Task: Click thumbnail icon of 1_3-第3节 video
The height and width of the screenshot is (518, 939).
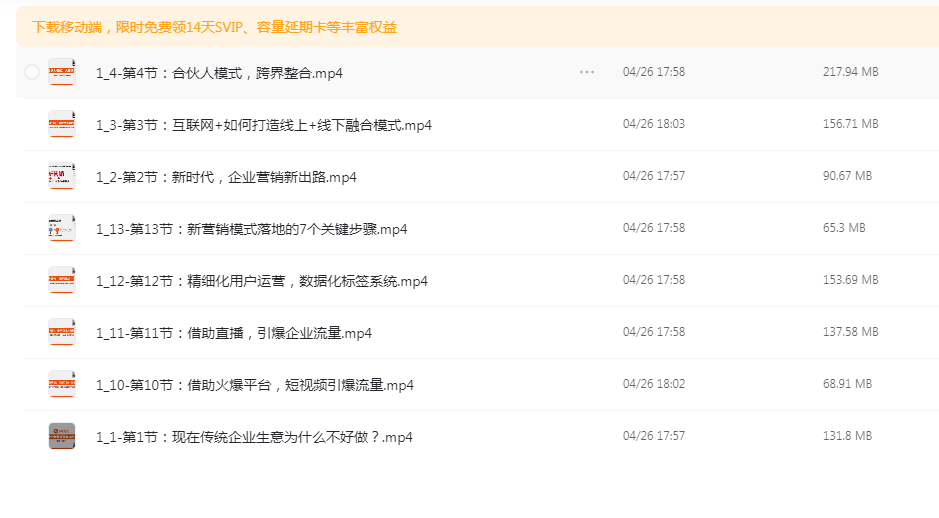Action: click(x=62, y=124)
